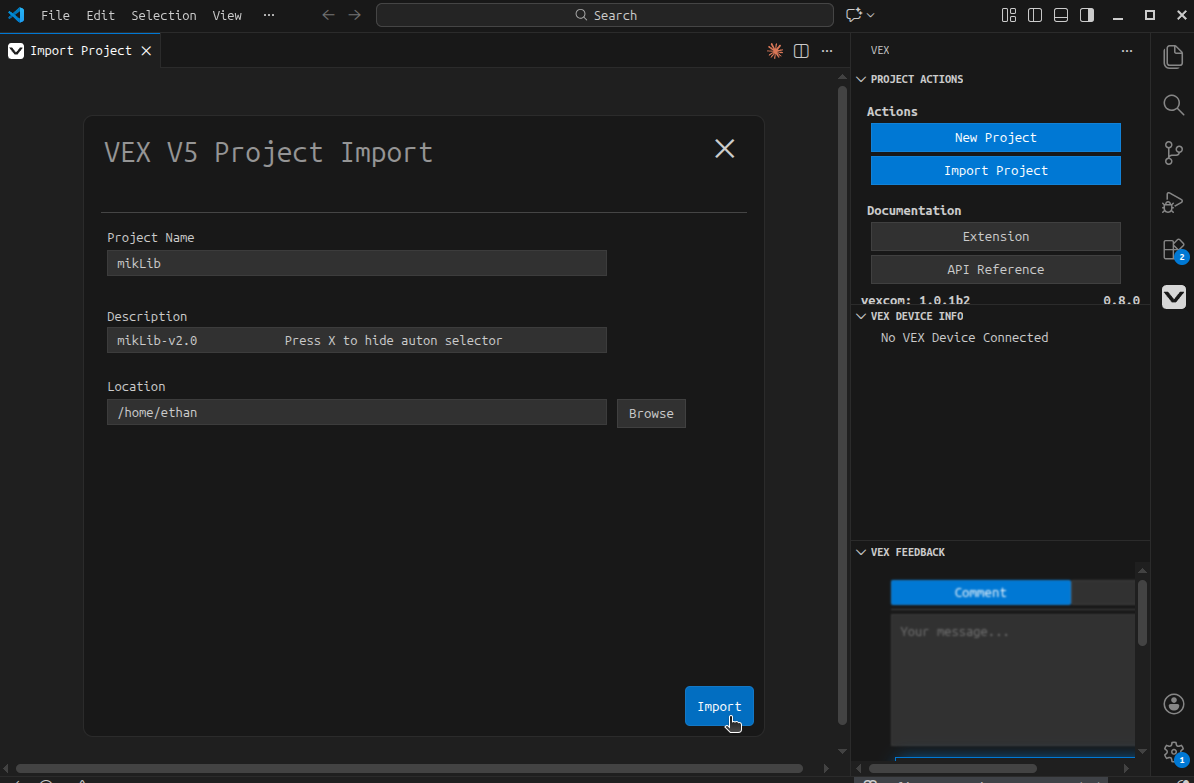Click the title bar Search box
Screen dimensions: 1194x783
pyautogui.click(x=605, y=15)
